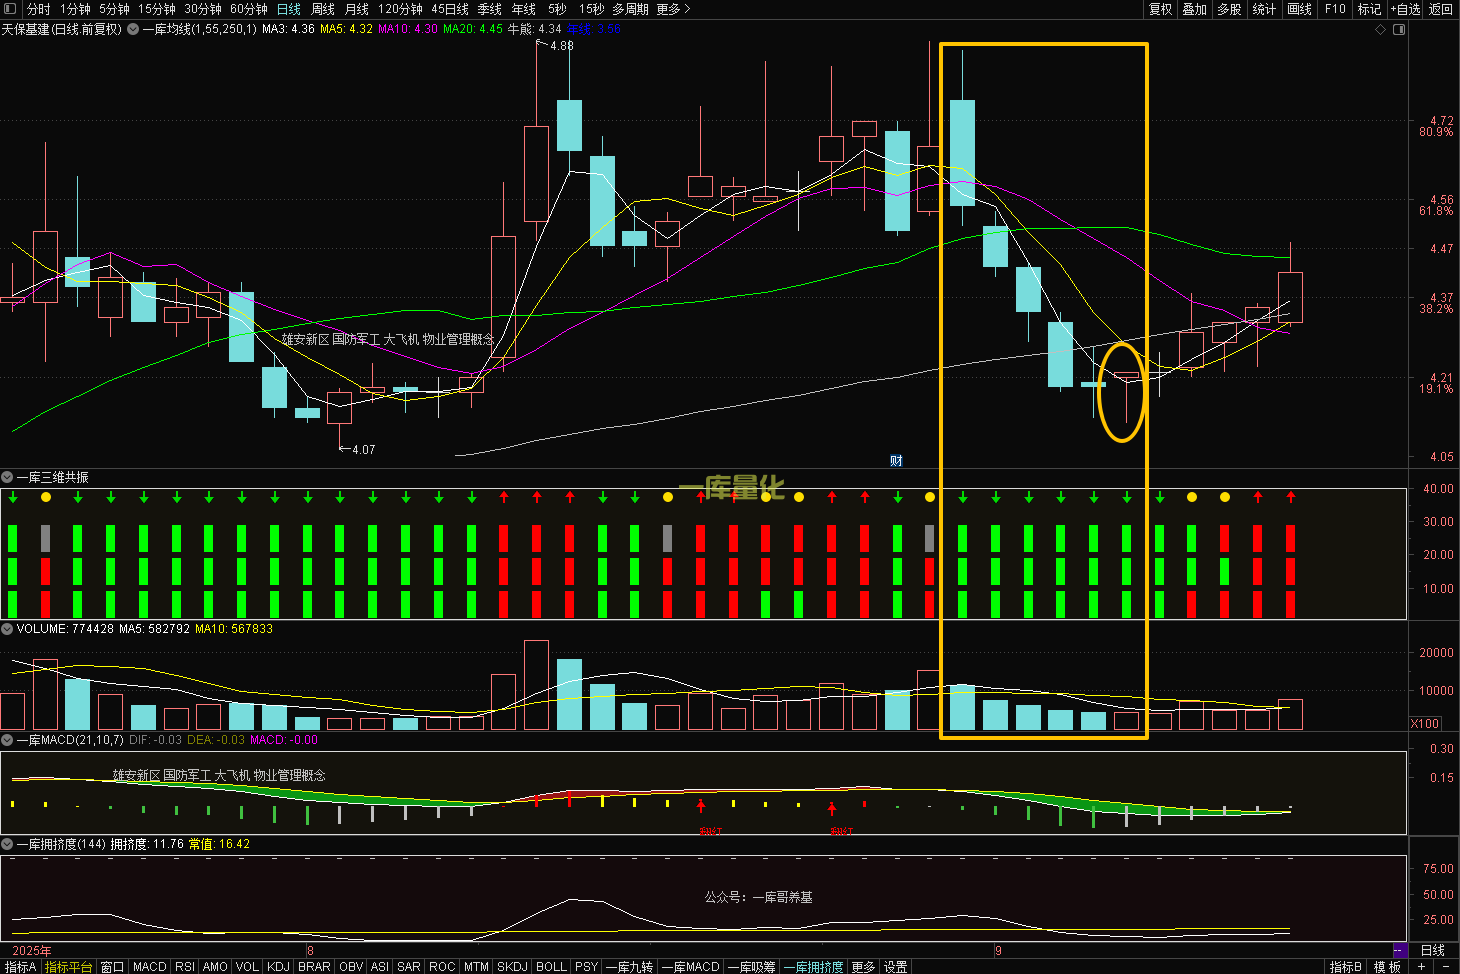
Task: Open 更多 periods menu in top bar
Action: [x=672, y=9]
